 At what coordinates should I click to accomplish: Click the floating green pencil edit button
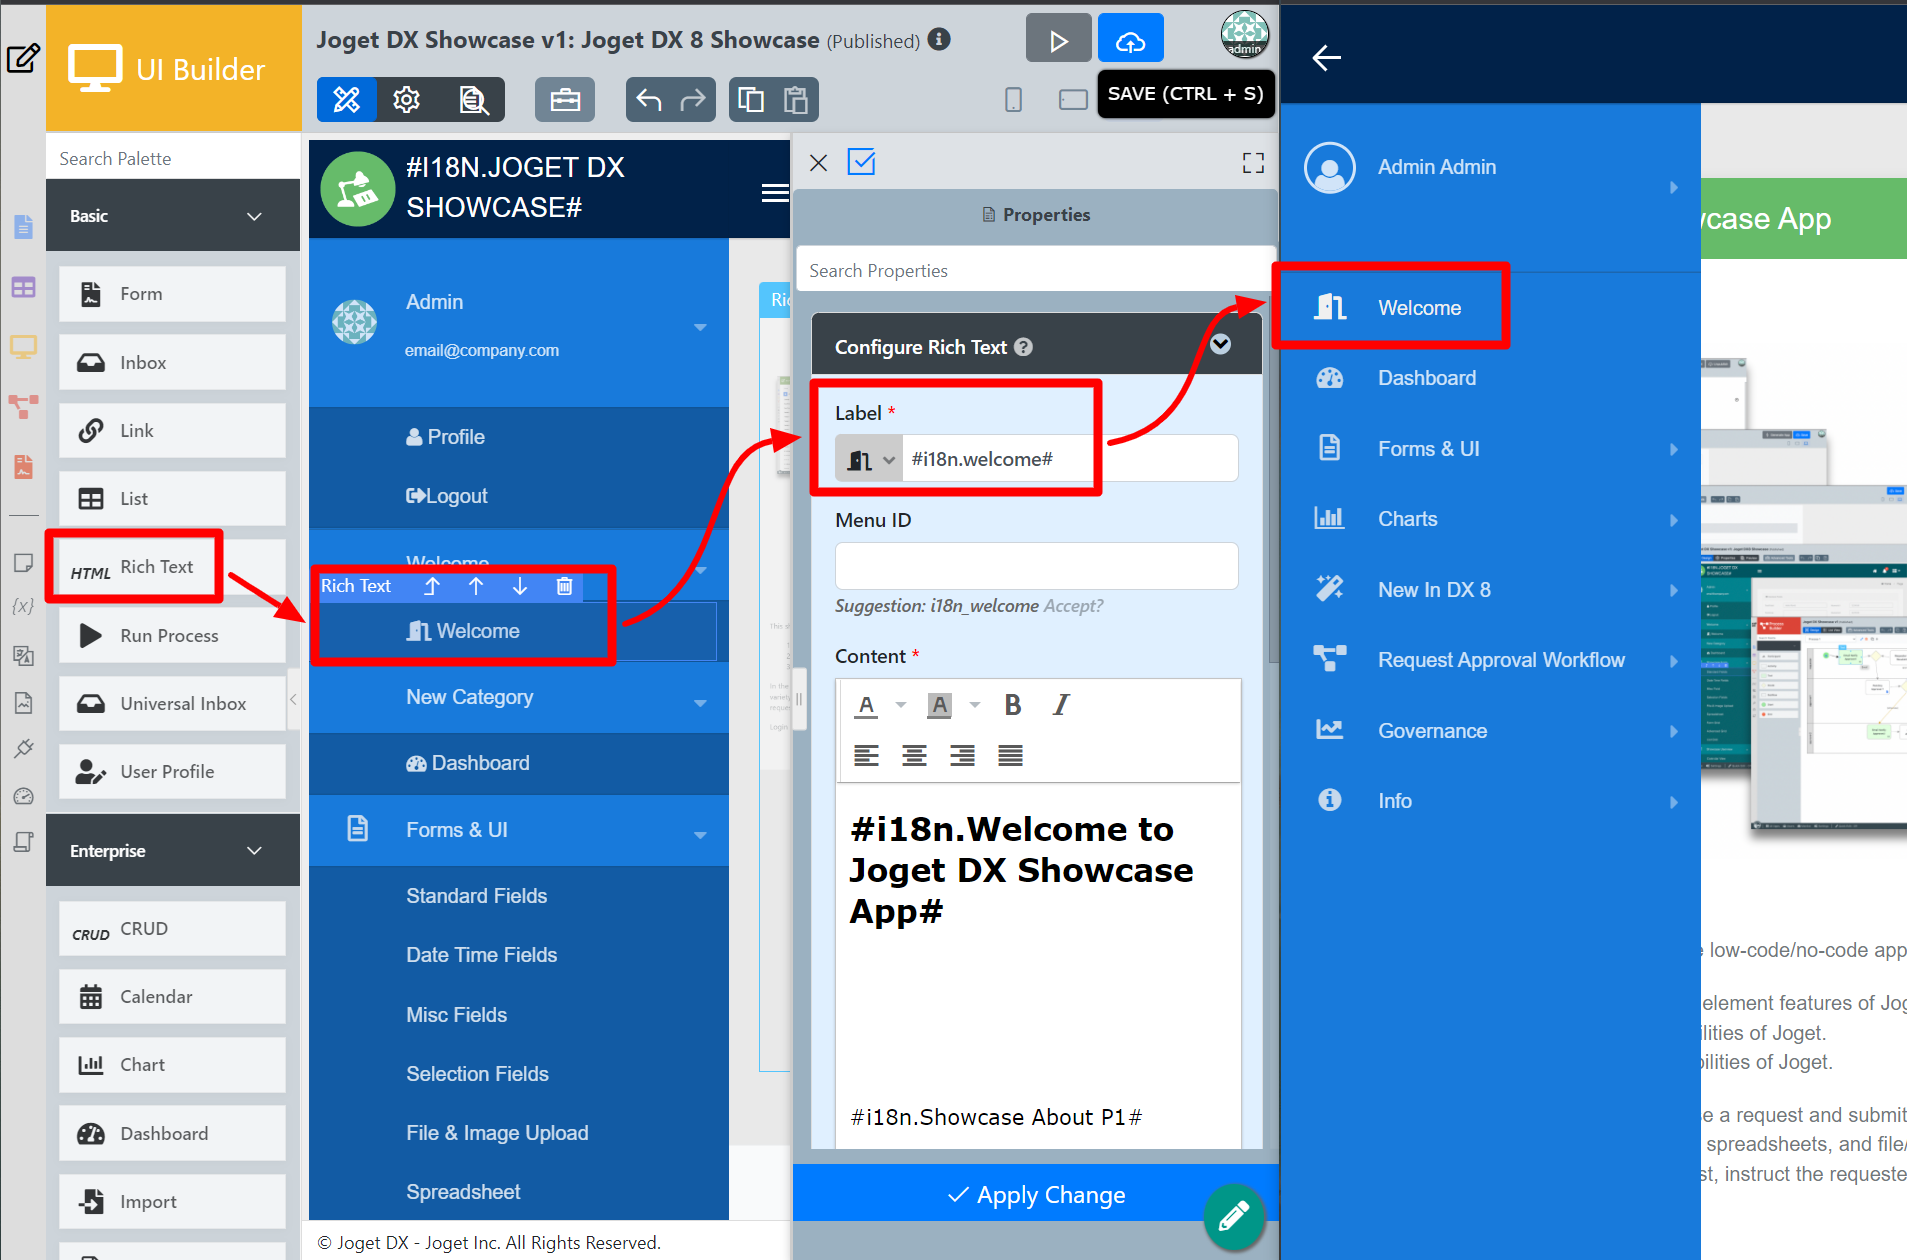1234,1215
